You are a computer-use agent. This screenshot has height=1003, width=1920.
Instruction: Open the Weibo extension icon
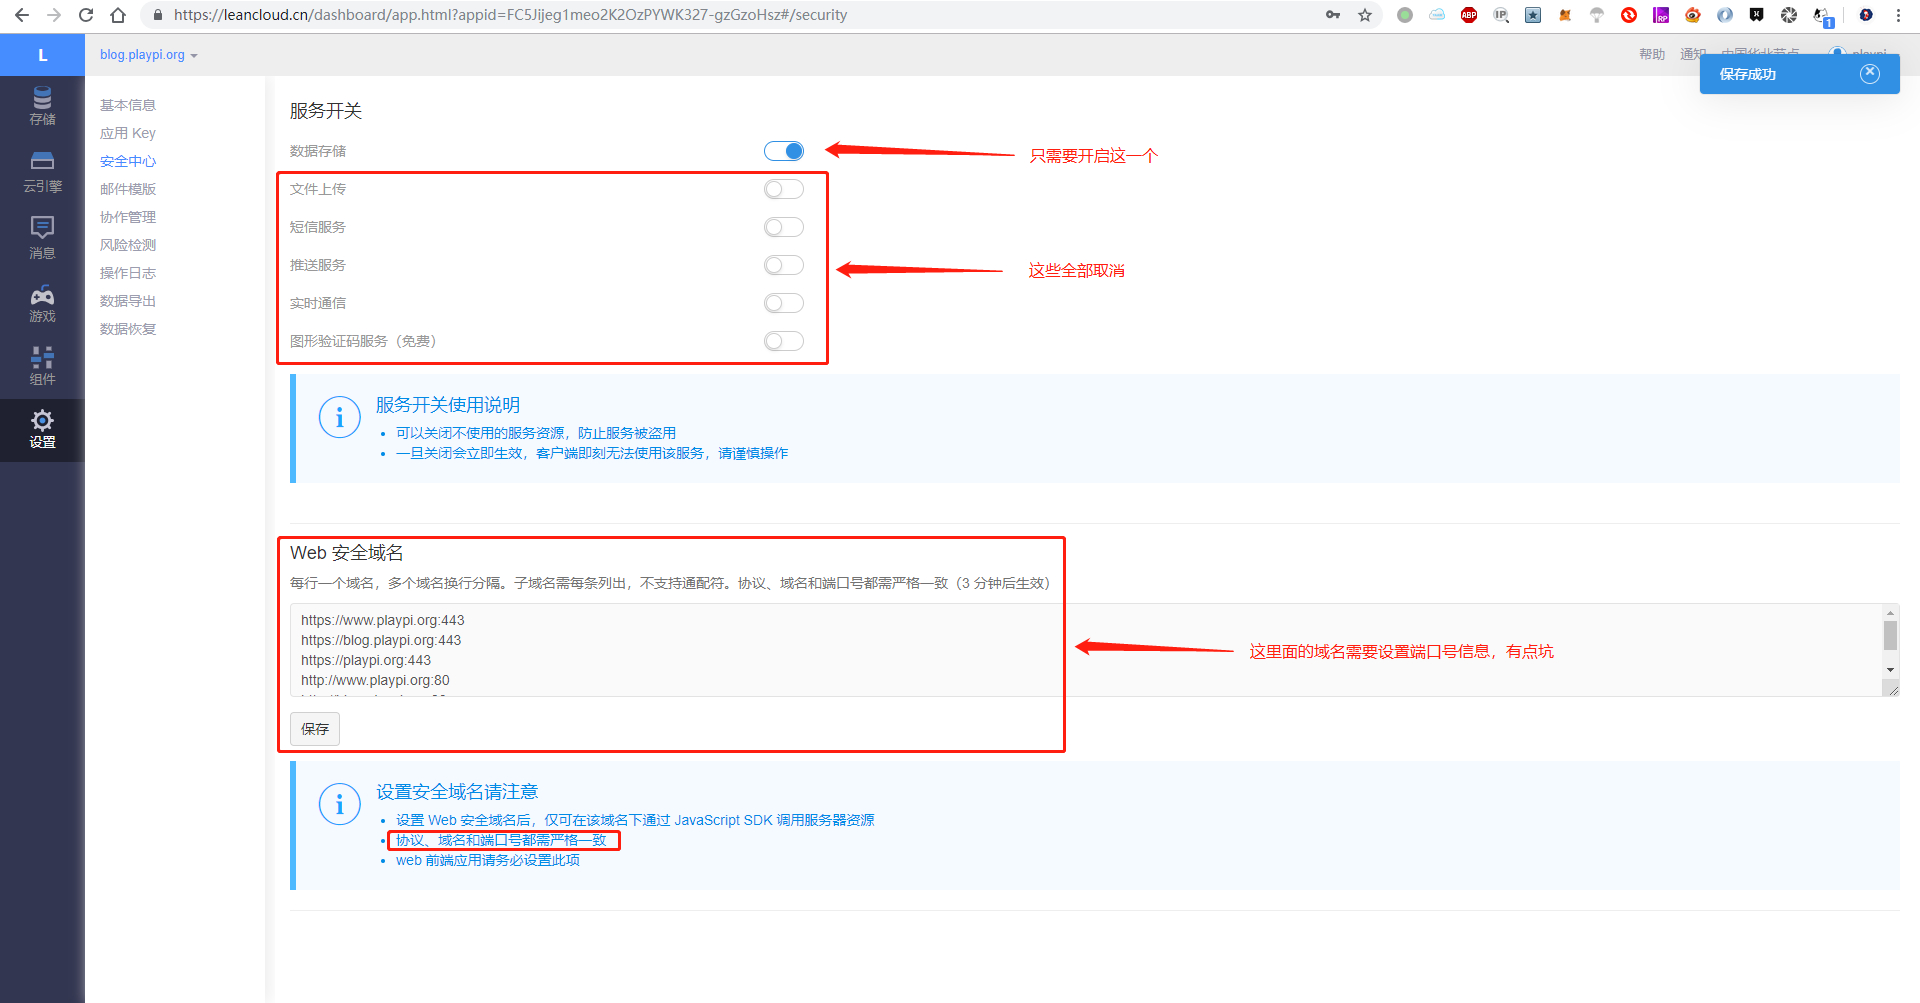tap(1693, 15)
